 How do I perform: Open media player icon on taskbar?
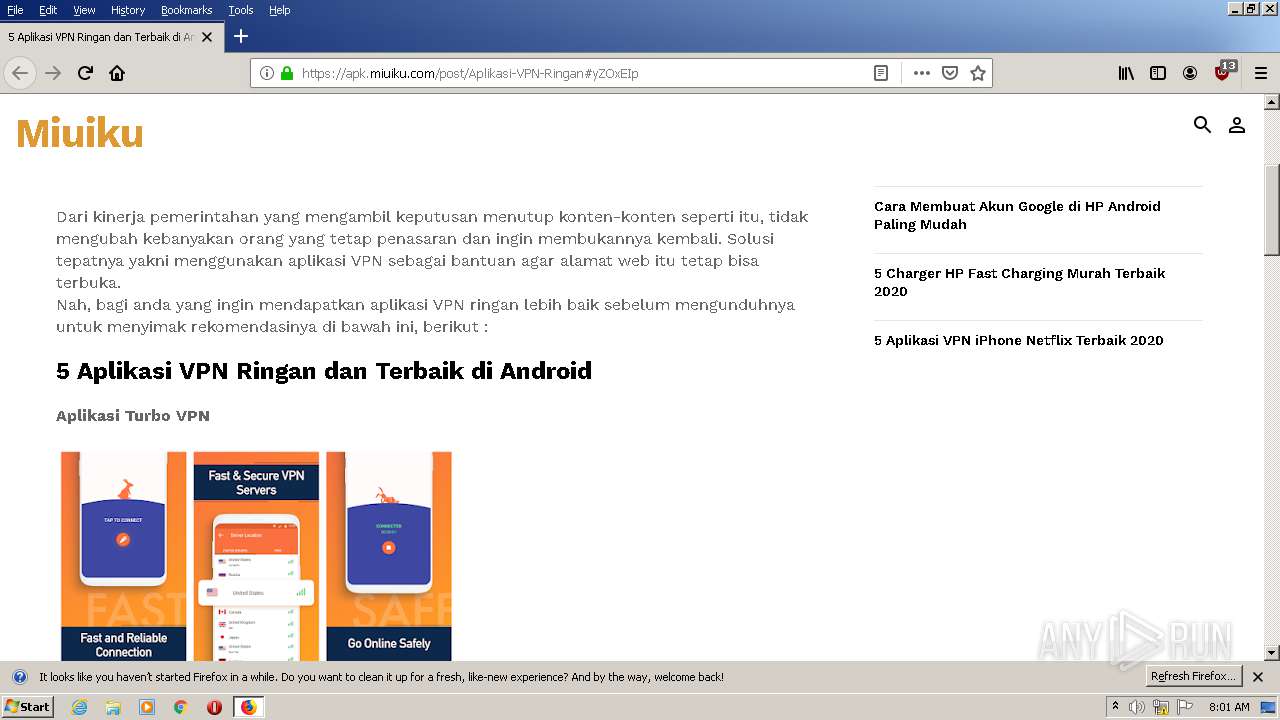(147, 707)
